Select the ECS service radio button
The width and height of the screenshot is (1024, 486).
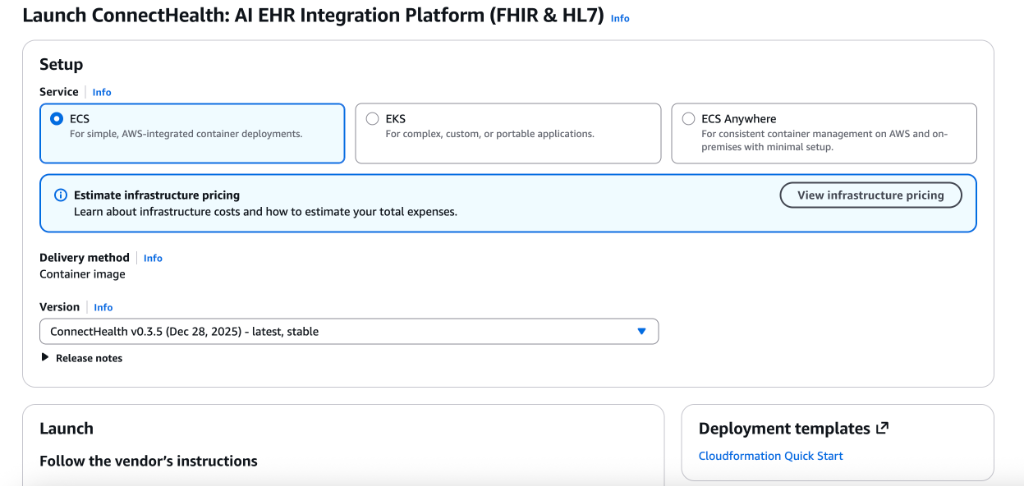[56, 118]
